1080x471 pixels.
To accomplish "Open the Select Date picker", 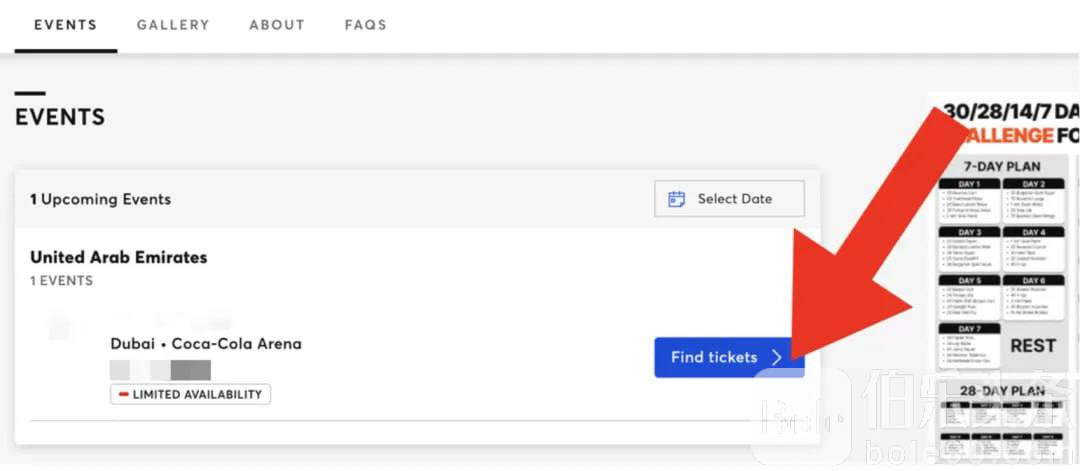I will pos(729,199).
